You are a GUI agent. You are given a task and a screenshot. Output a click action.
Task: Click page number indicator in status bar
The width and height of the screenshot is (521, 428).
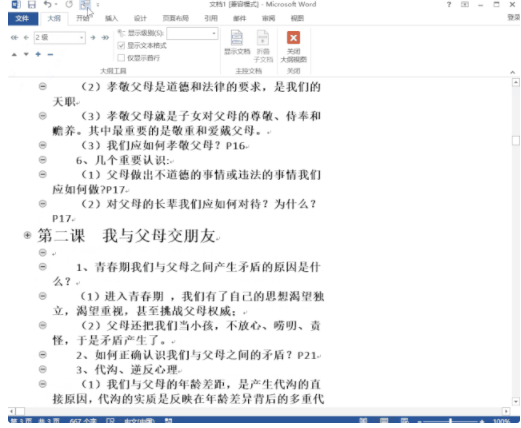coord(35,422)
